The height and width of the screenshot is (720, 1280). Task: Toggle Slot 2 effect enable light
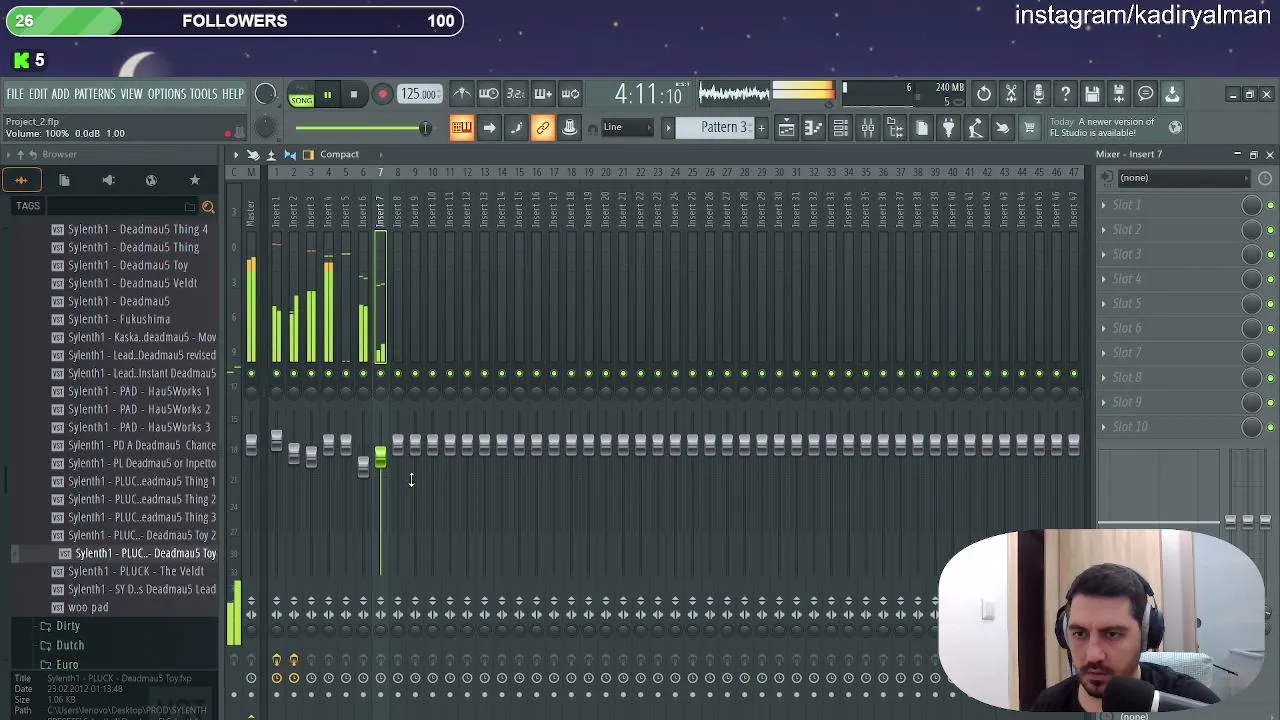coord(1270,230)
